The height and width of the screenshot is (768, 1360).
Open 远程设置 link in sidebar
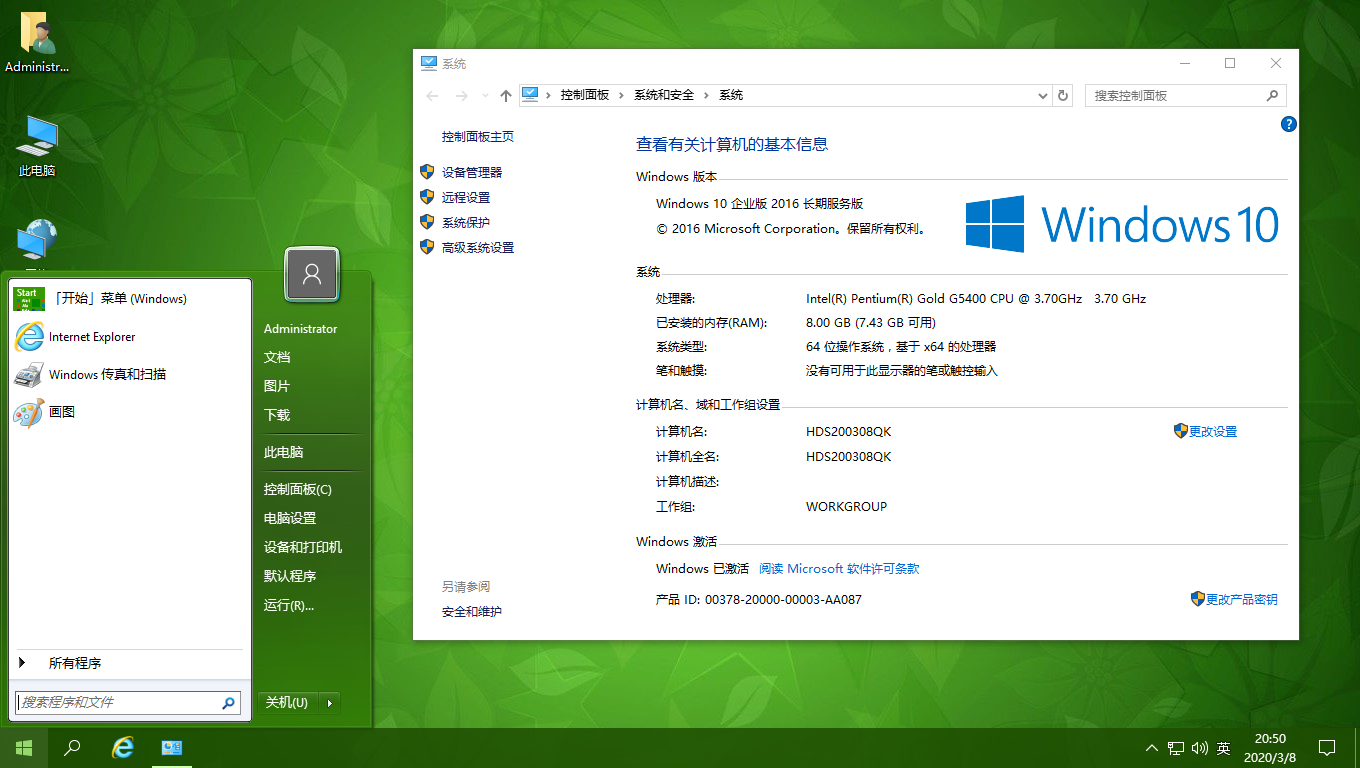pyautogui.click(x=466, y=197)
